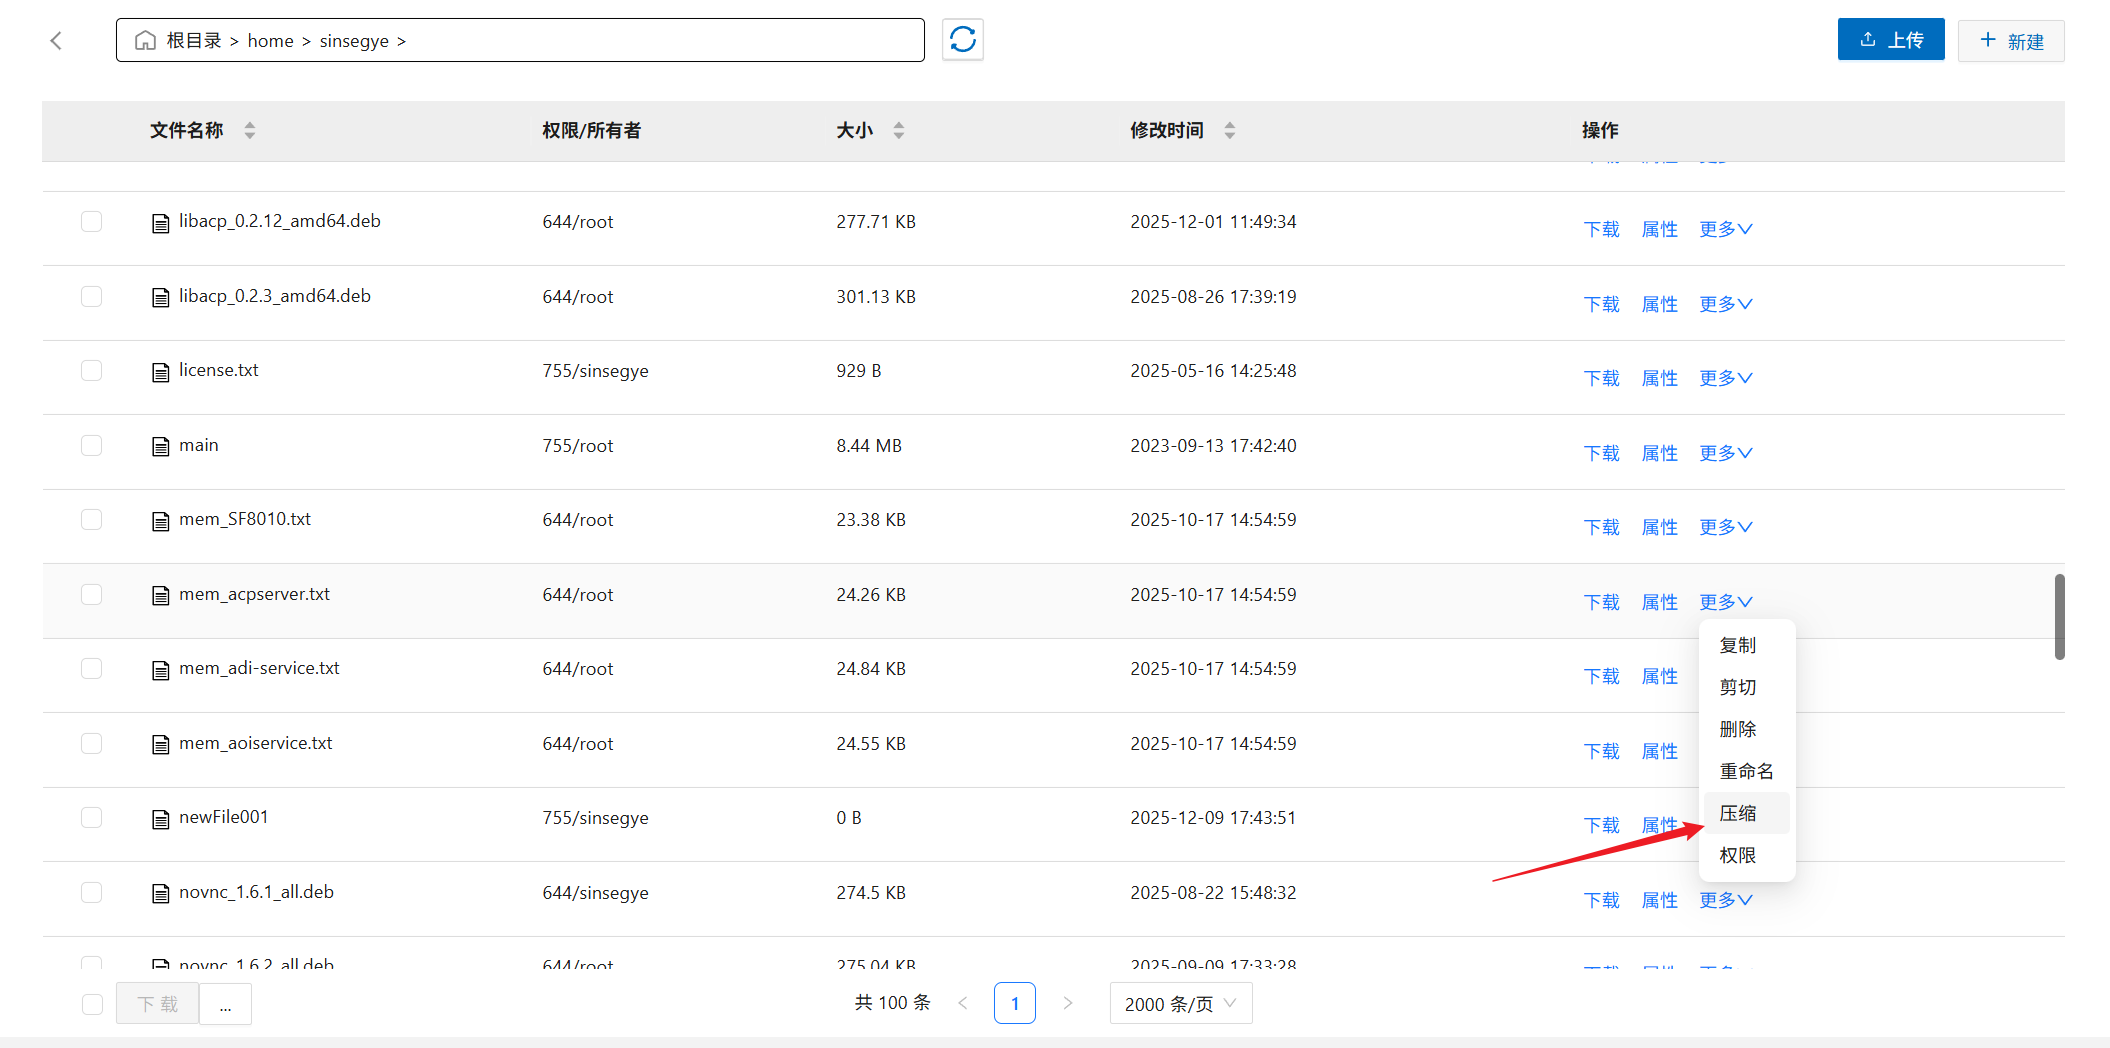The height and width of the screenshot is (1048, 2110).
Task: Go back using the left arrow icon
Action: pyautogui.click(x=56, y=40)
